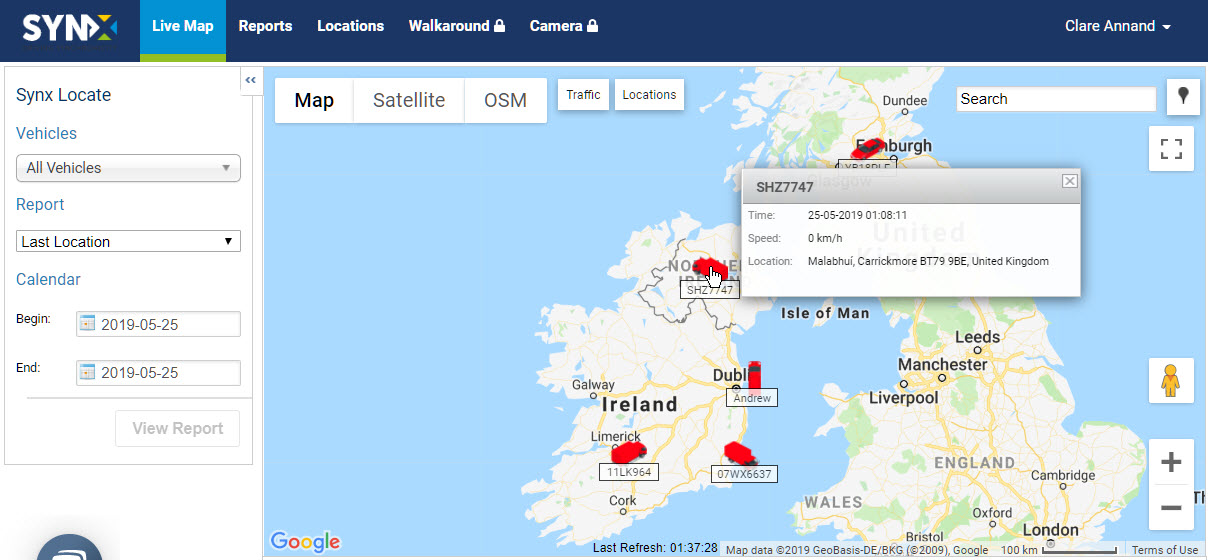This screenshot has width=1208, height=560.
Task: Click the red vehicle marker labeled 11LK964
Action: coord(630,454)
